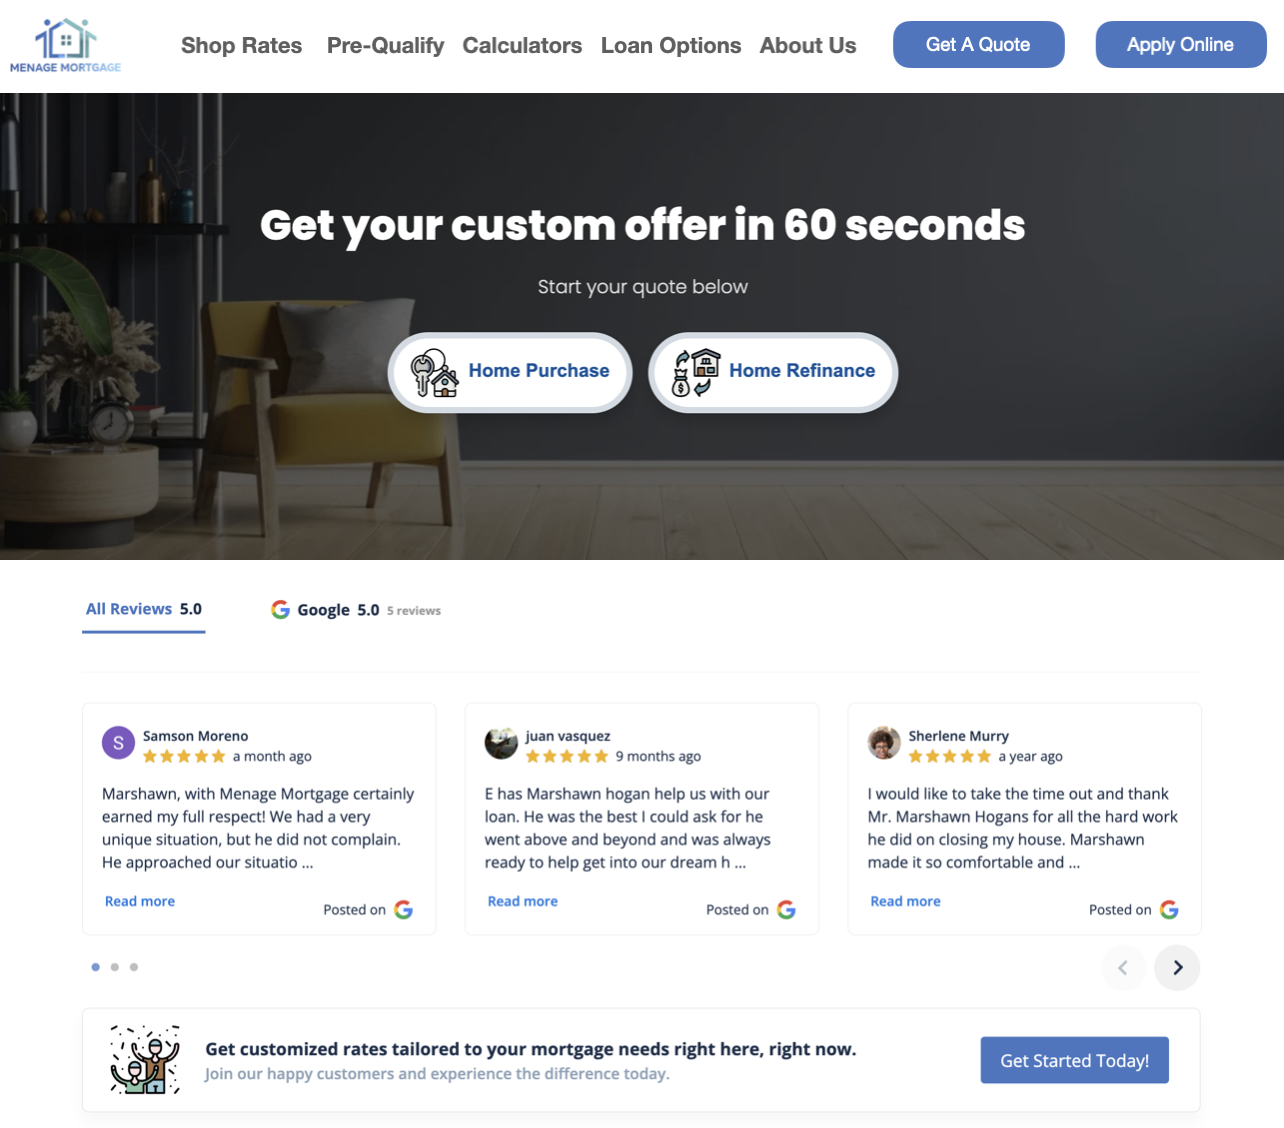Select the third carousel pagination dot
This screenshot has width=1284, height=1128.
click(x=134, y=967)
